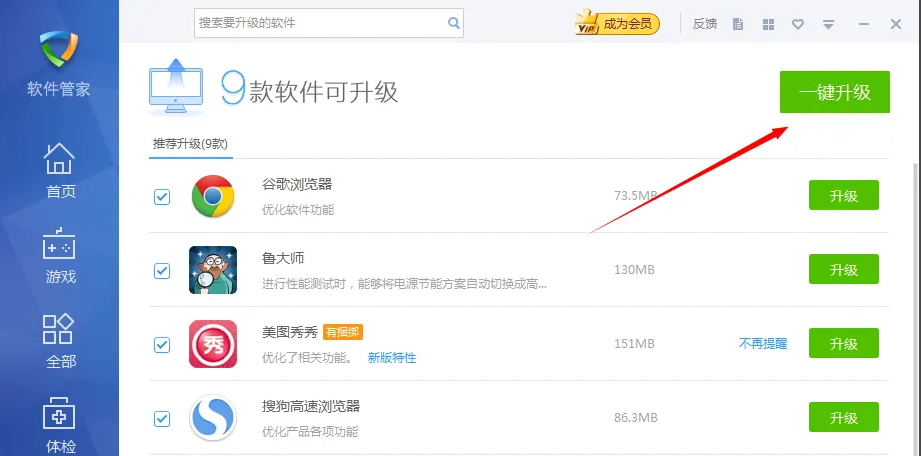This screenshot has height=456, width=921.
Task: Click the 一键升级 button
Action: 835,92
